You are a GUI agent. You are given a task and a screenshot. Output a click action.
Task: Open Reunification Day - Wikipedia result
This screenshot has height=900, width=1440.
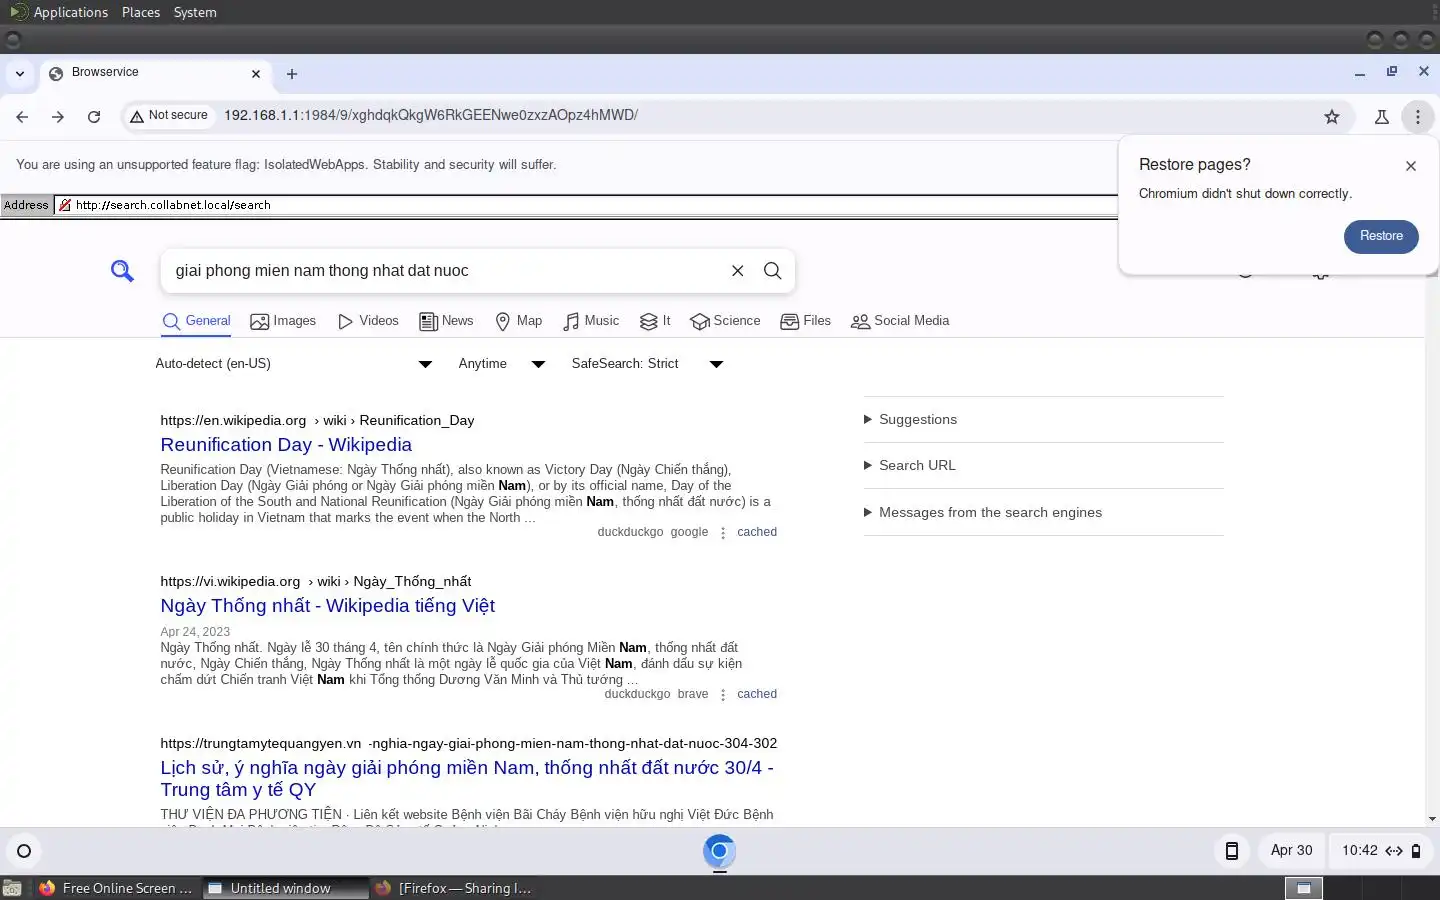point(286,445)
